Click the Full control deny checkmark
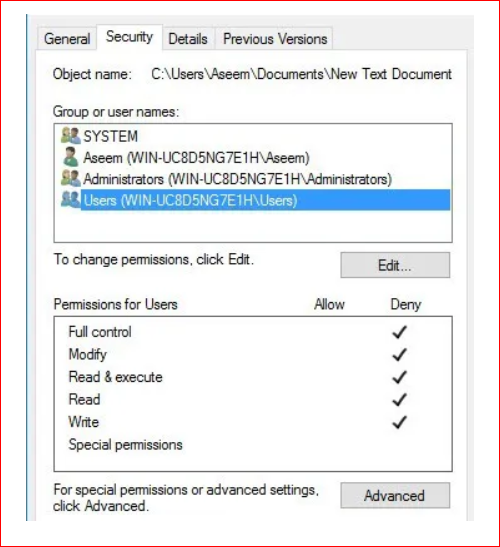The height and width of the screenshot is (547, 500). 400,332
